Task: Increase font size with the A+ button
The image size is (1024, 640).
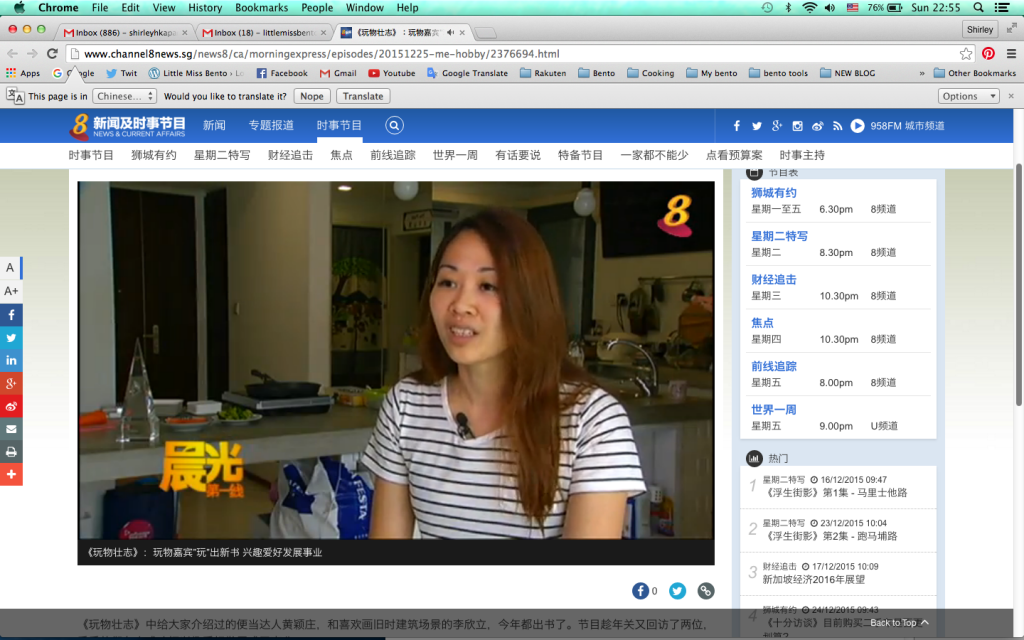Action: click(x=10, y=291)
